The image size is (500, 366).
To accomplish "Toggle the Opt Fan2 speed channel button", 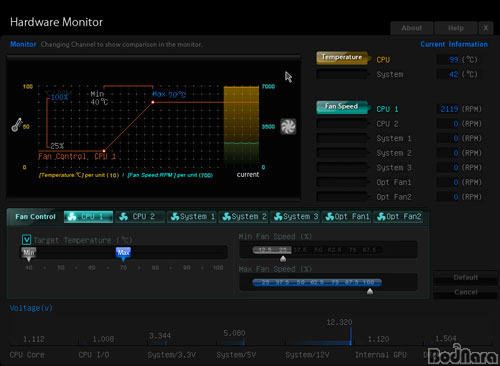I will [342, 197].
